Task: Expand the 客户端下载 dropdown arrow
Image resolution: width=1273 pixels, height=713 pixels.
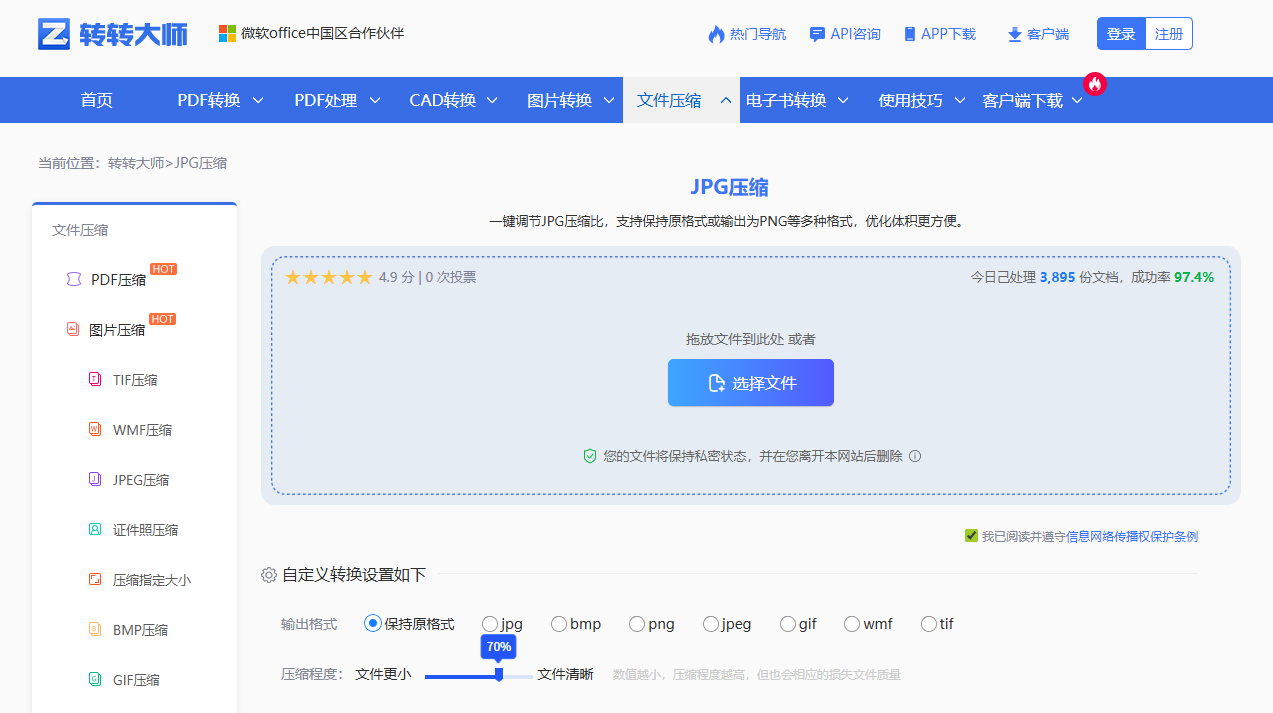Action: [1077, 100]
